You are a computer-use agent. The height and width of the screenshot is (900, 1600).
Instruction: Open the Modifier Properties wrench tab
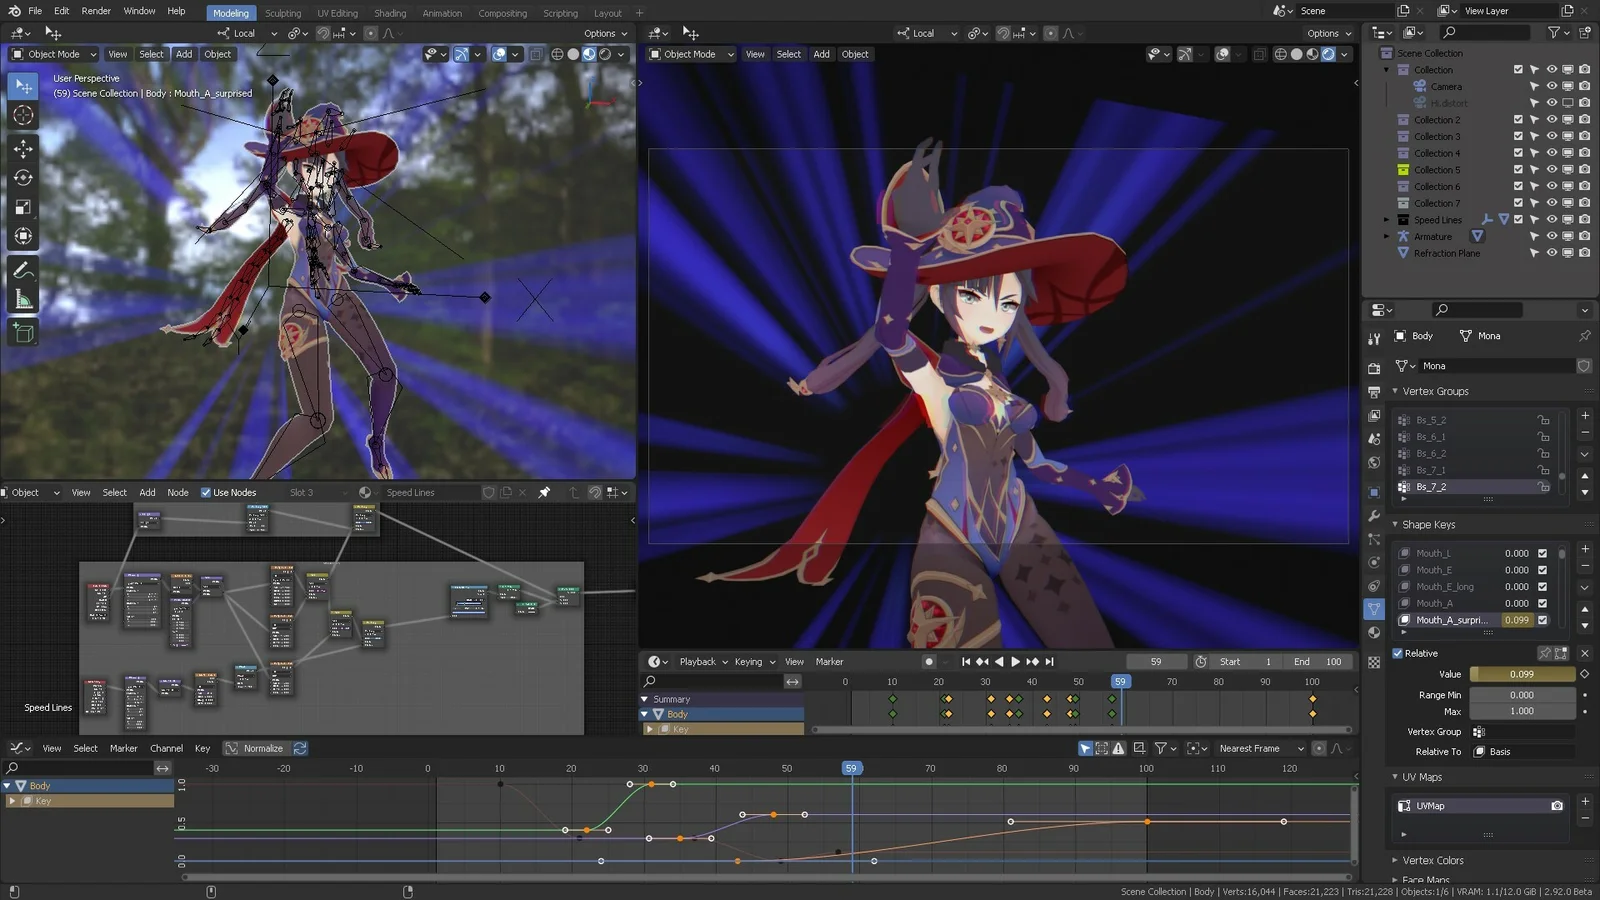coord(1374,516)
